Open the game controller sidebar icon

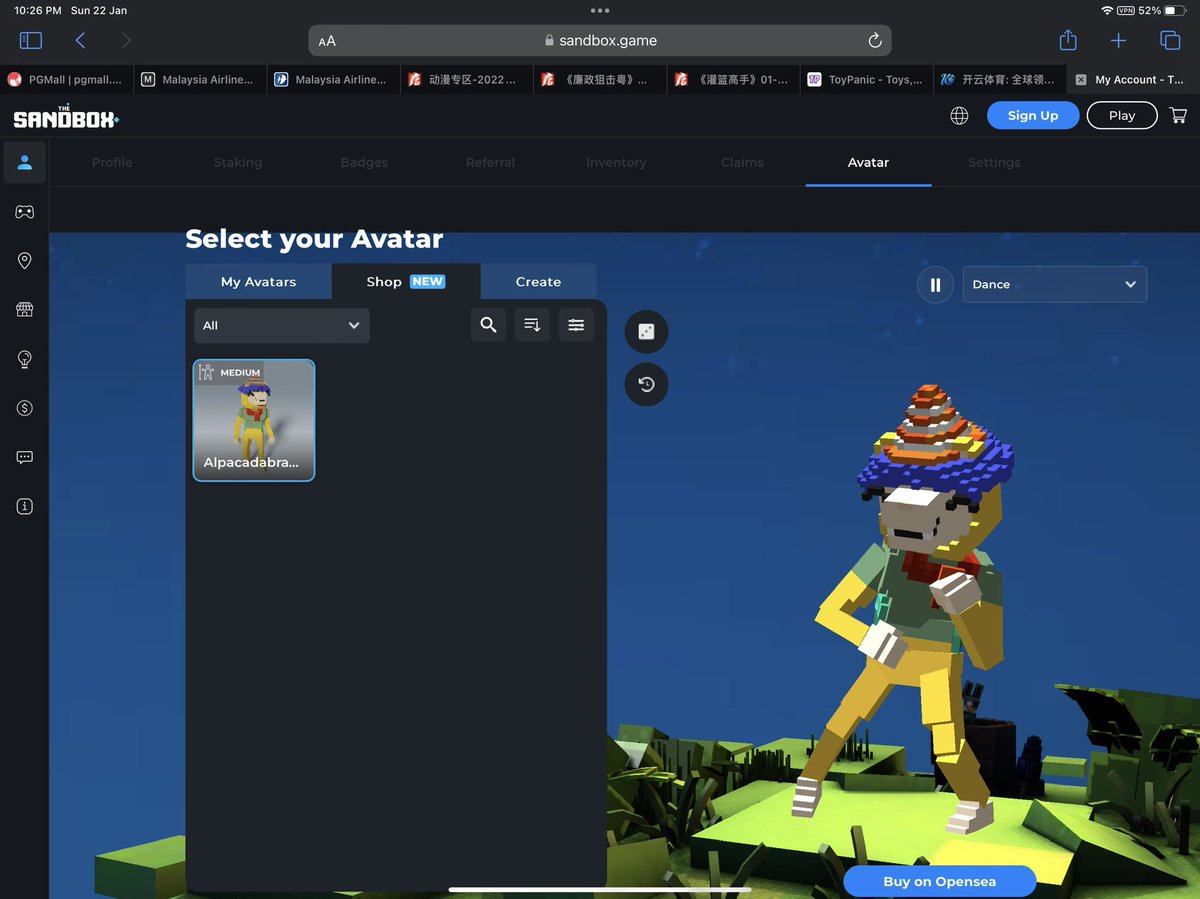(x=24, y=211)
